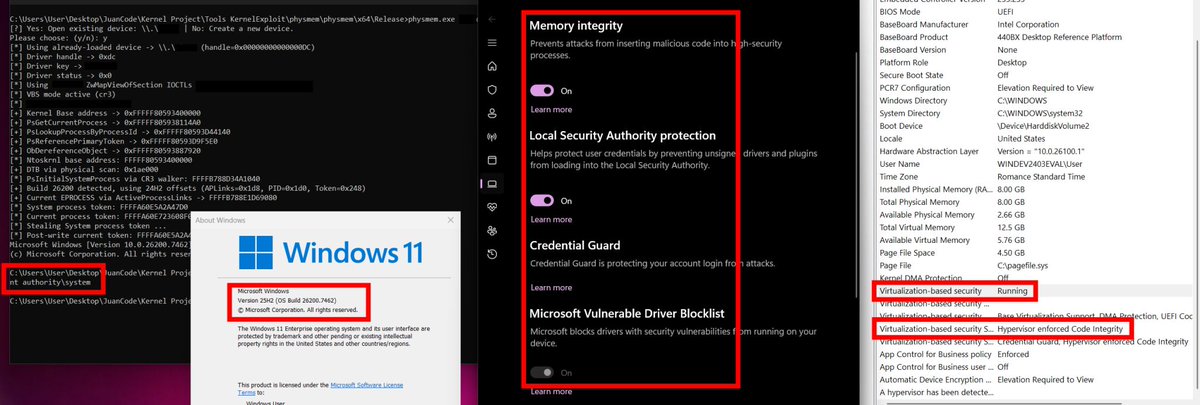
Task: Open Virus & threat protection shield icon
Action: 491,90
